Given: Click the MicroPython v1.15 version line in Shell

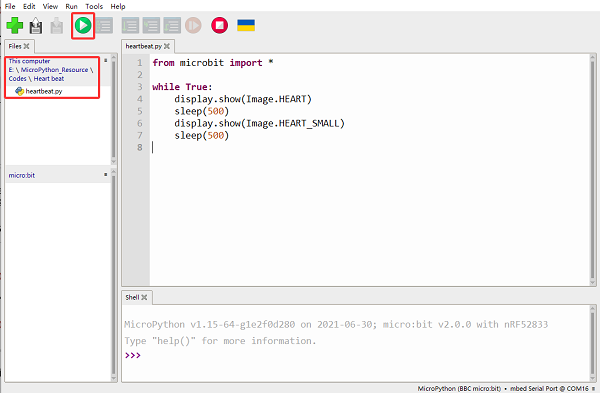Looking at the screenshot, I should (x=336, y=325).
